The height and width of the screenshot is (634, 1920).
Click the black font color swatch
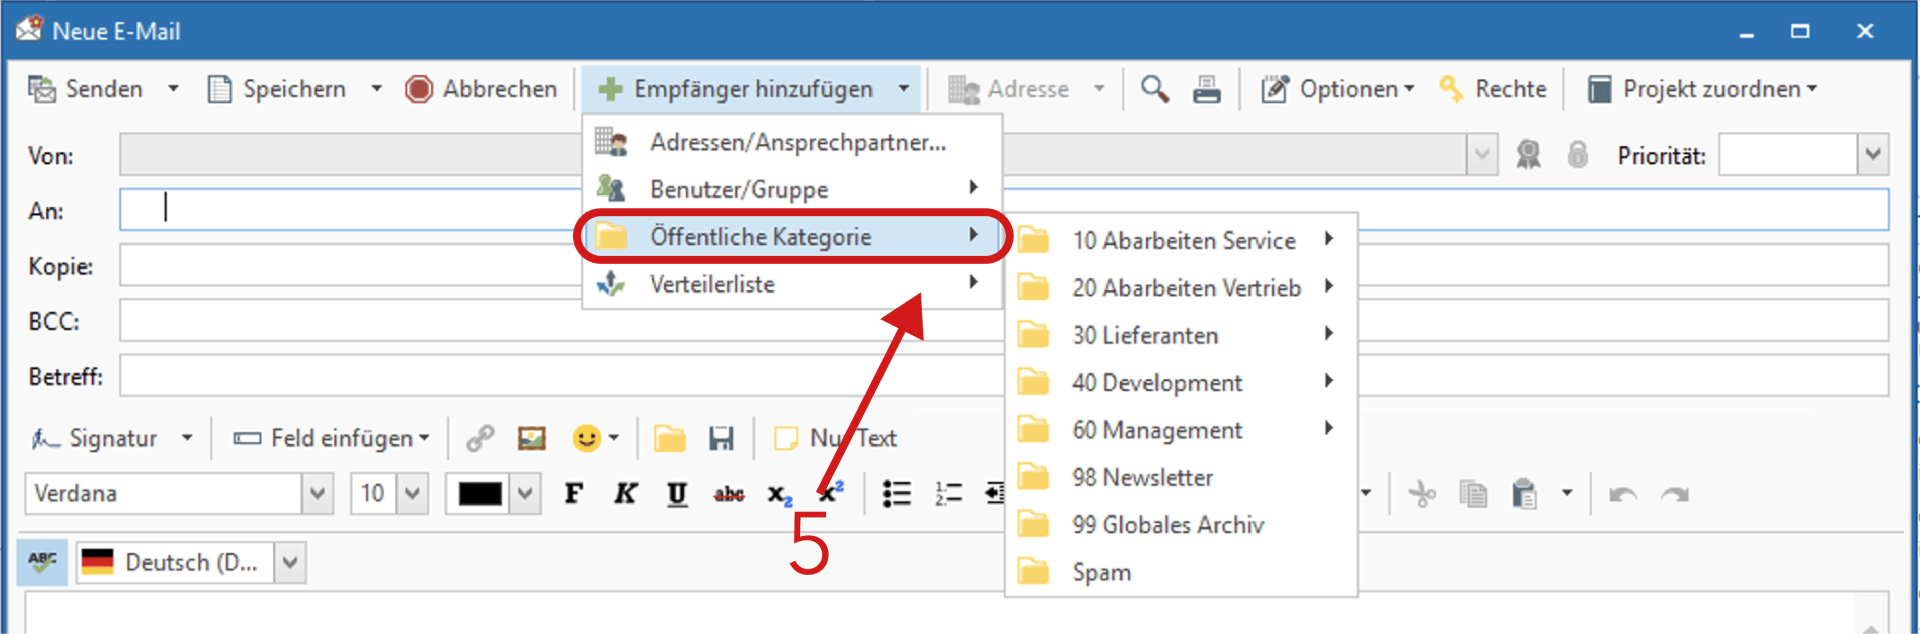(480, 493)
